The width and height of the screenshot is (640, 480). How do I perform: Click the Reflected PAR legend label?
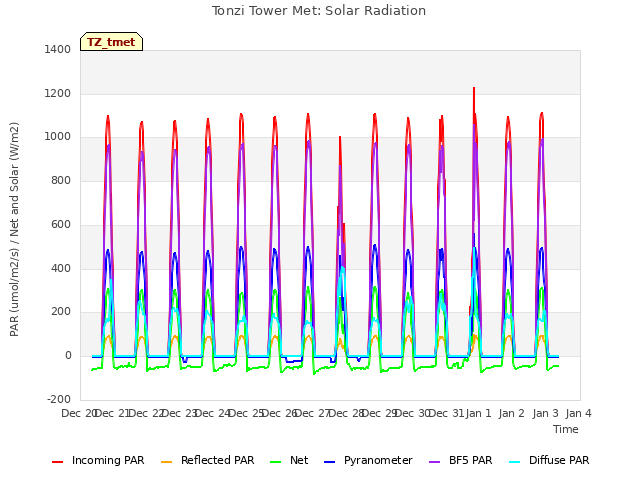pos(218,460)
